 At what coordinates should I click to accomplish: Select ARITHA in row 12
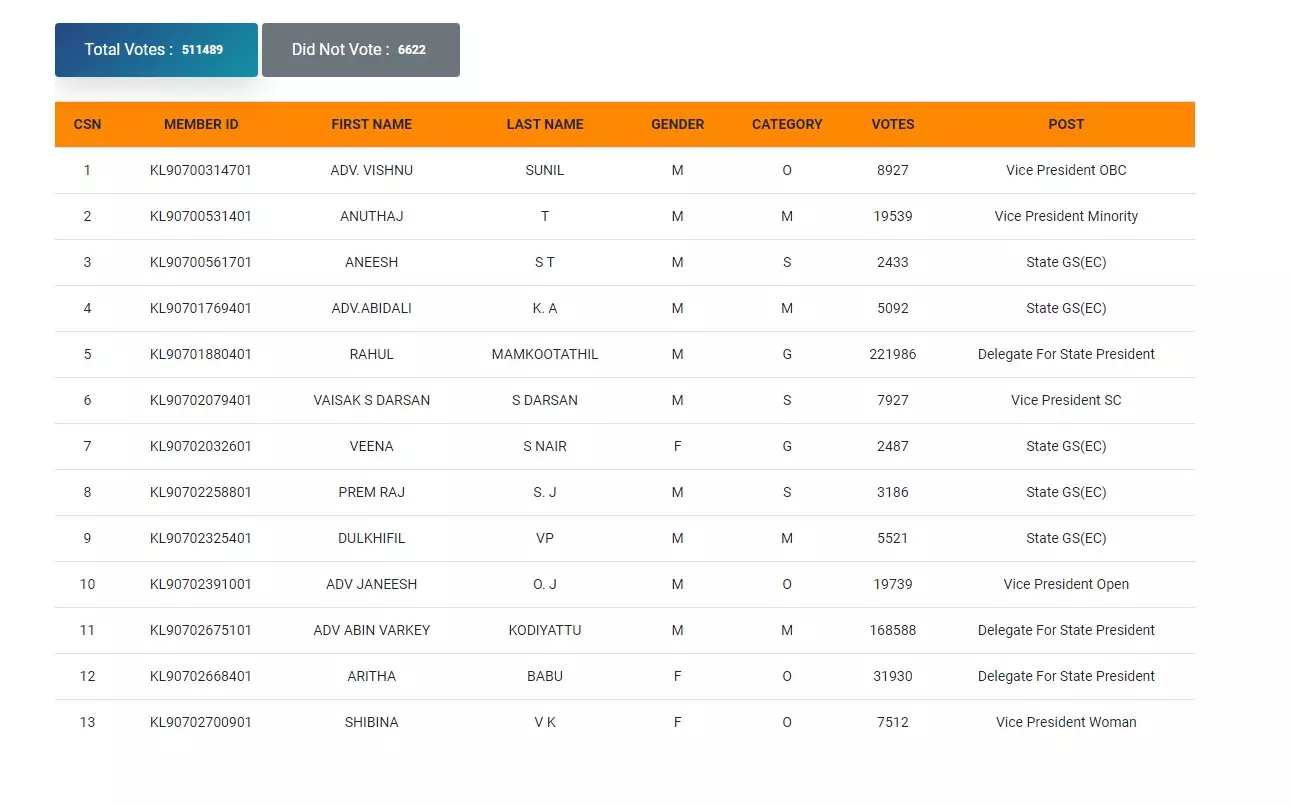click(371, 676)
